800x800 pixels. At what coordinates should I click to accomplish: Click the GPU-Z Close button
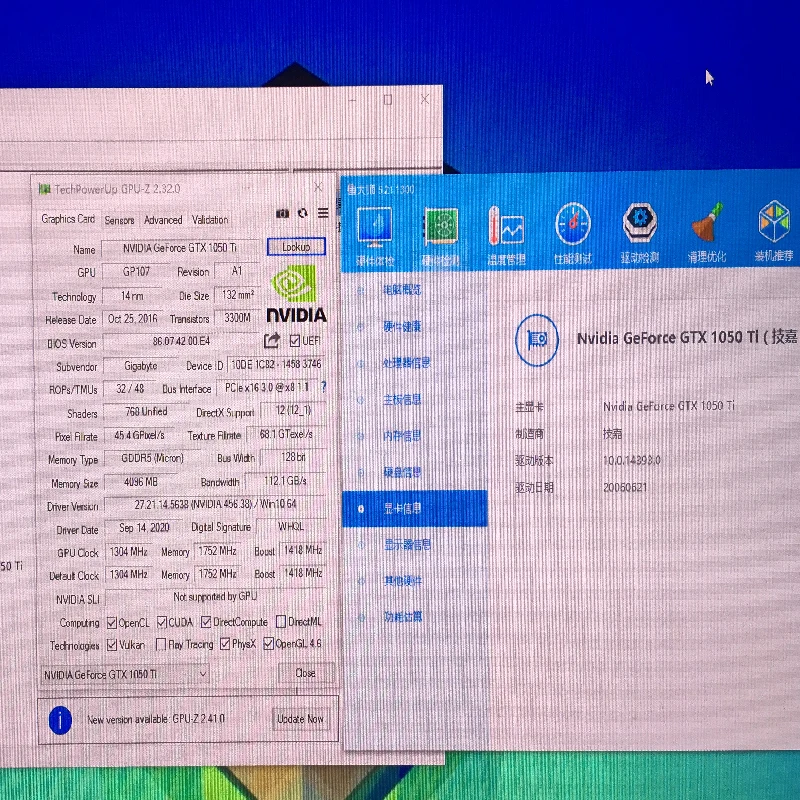305,673
